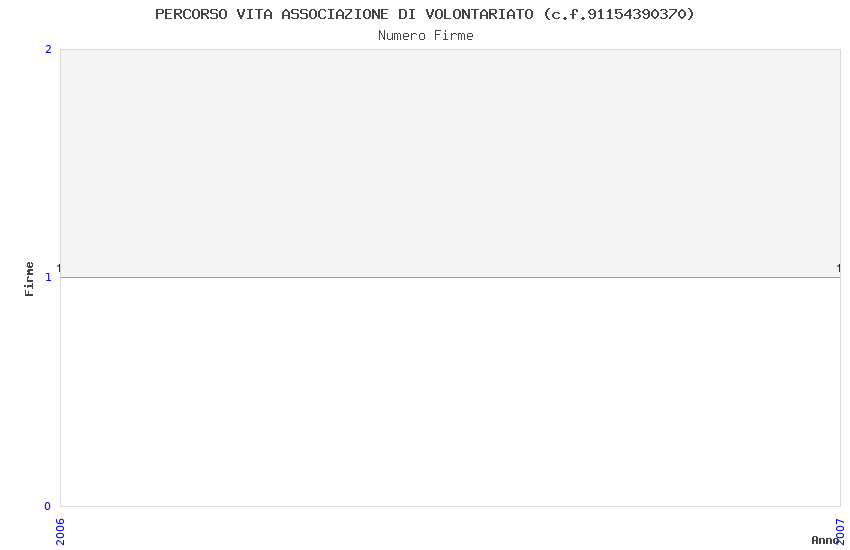Click the word VOLONTARIATO in the title
Image resolution: width=850 pixels, height=550 pixels.
pos(479,15)
